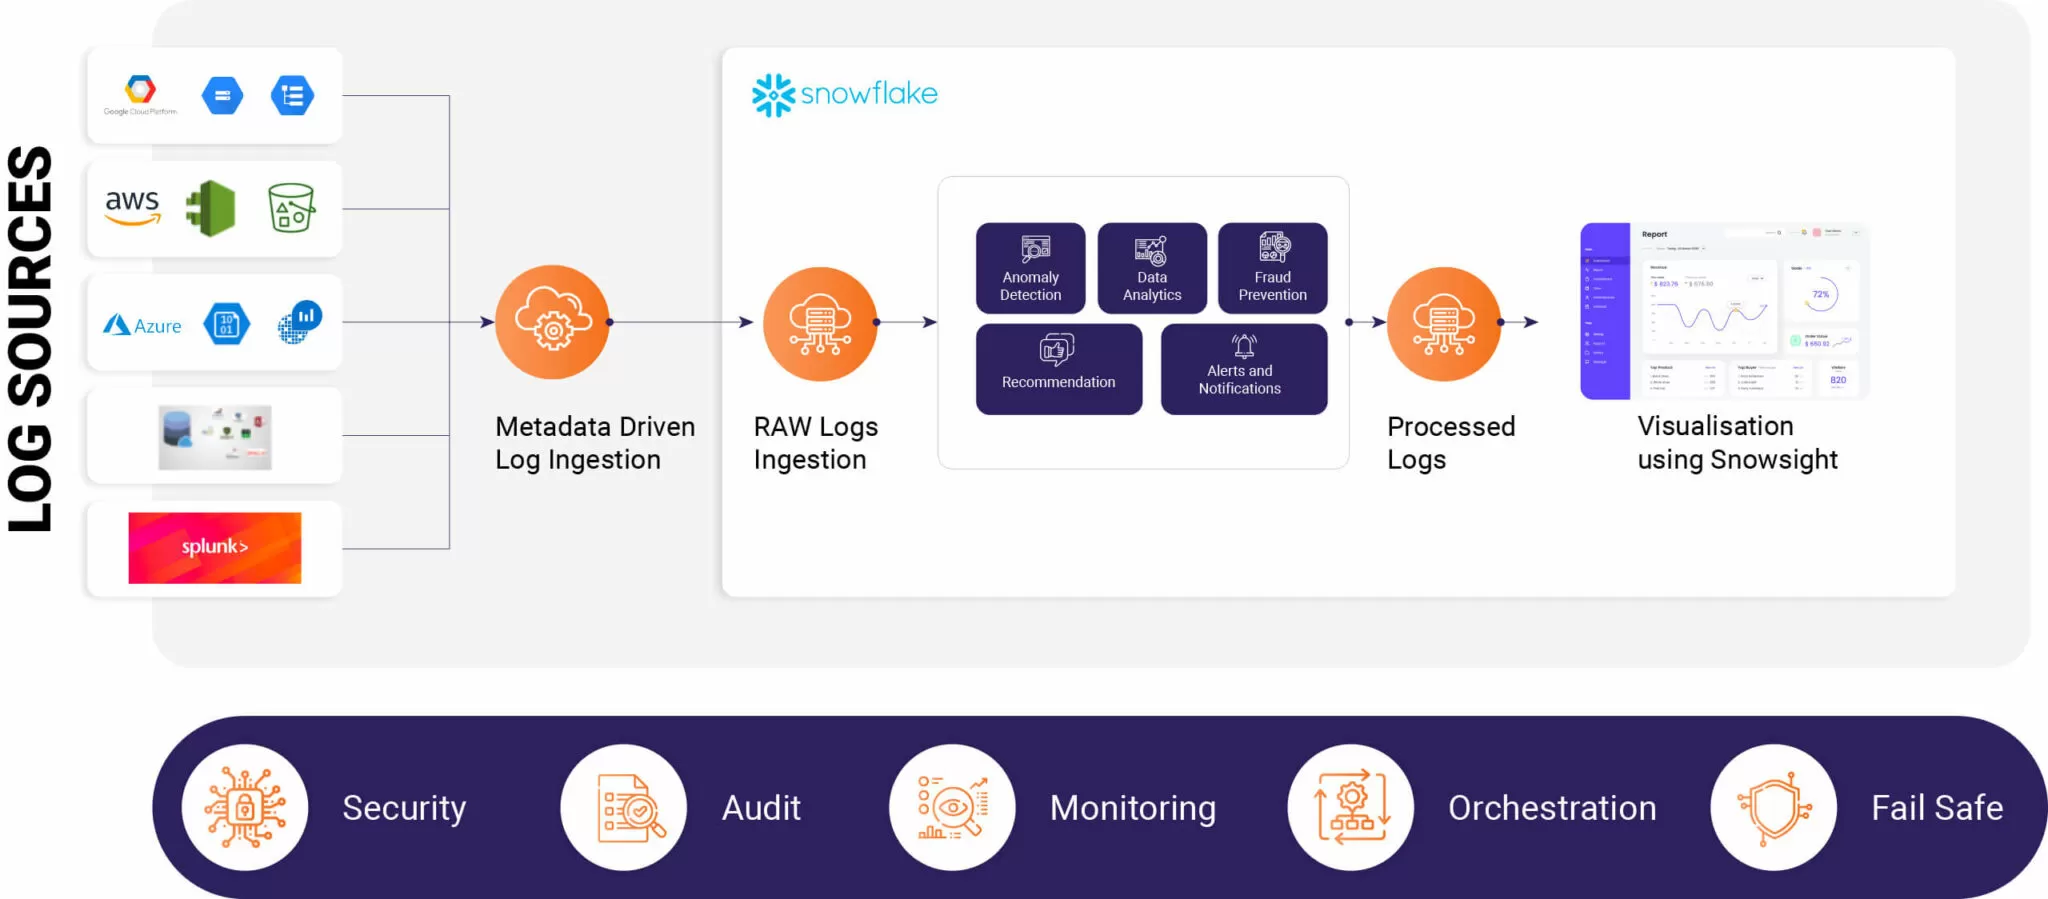Viewport: 2048px width, 899px height.
Task: Select the AWS logo
Action: tap(132, 207)
